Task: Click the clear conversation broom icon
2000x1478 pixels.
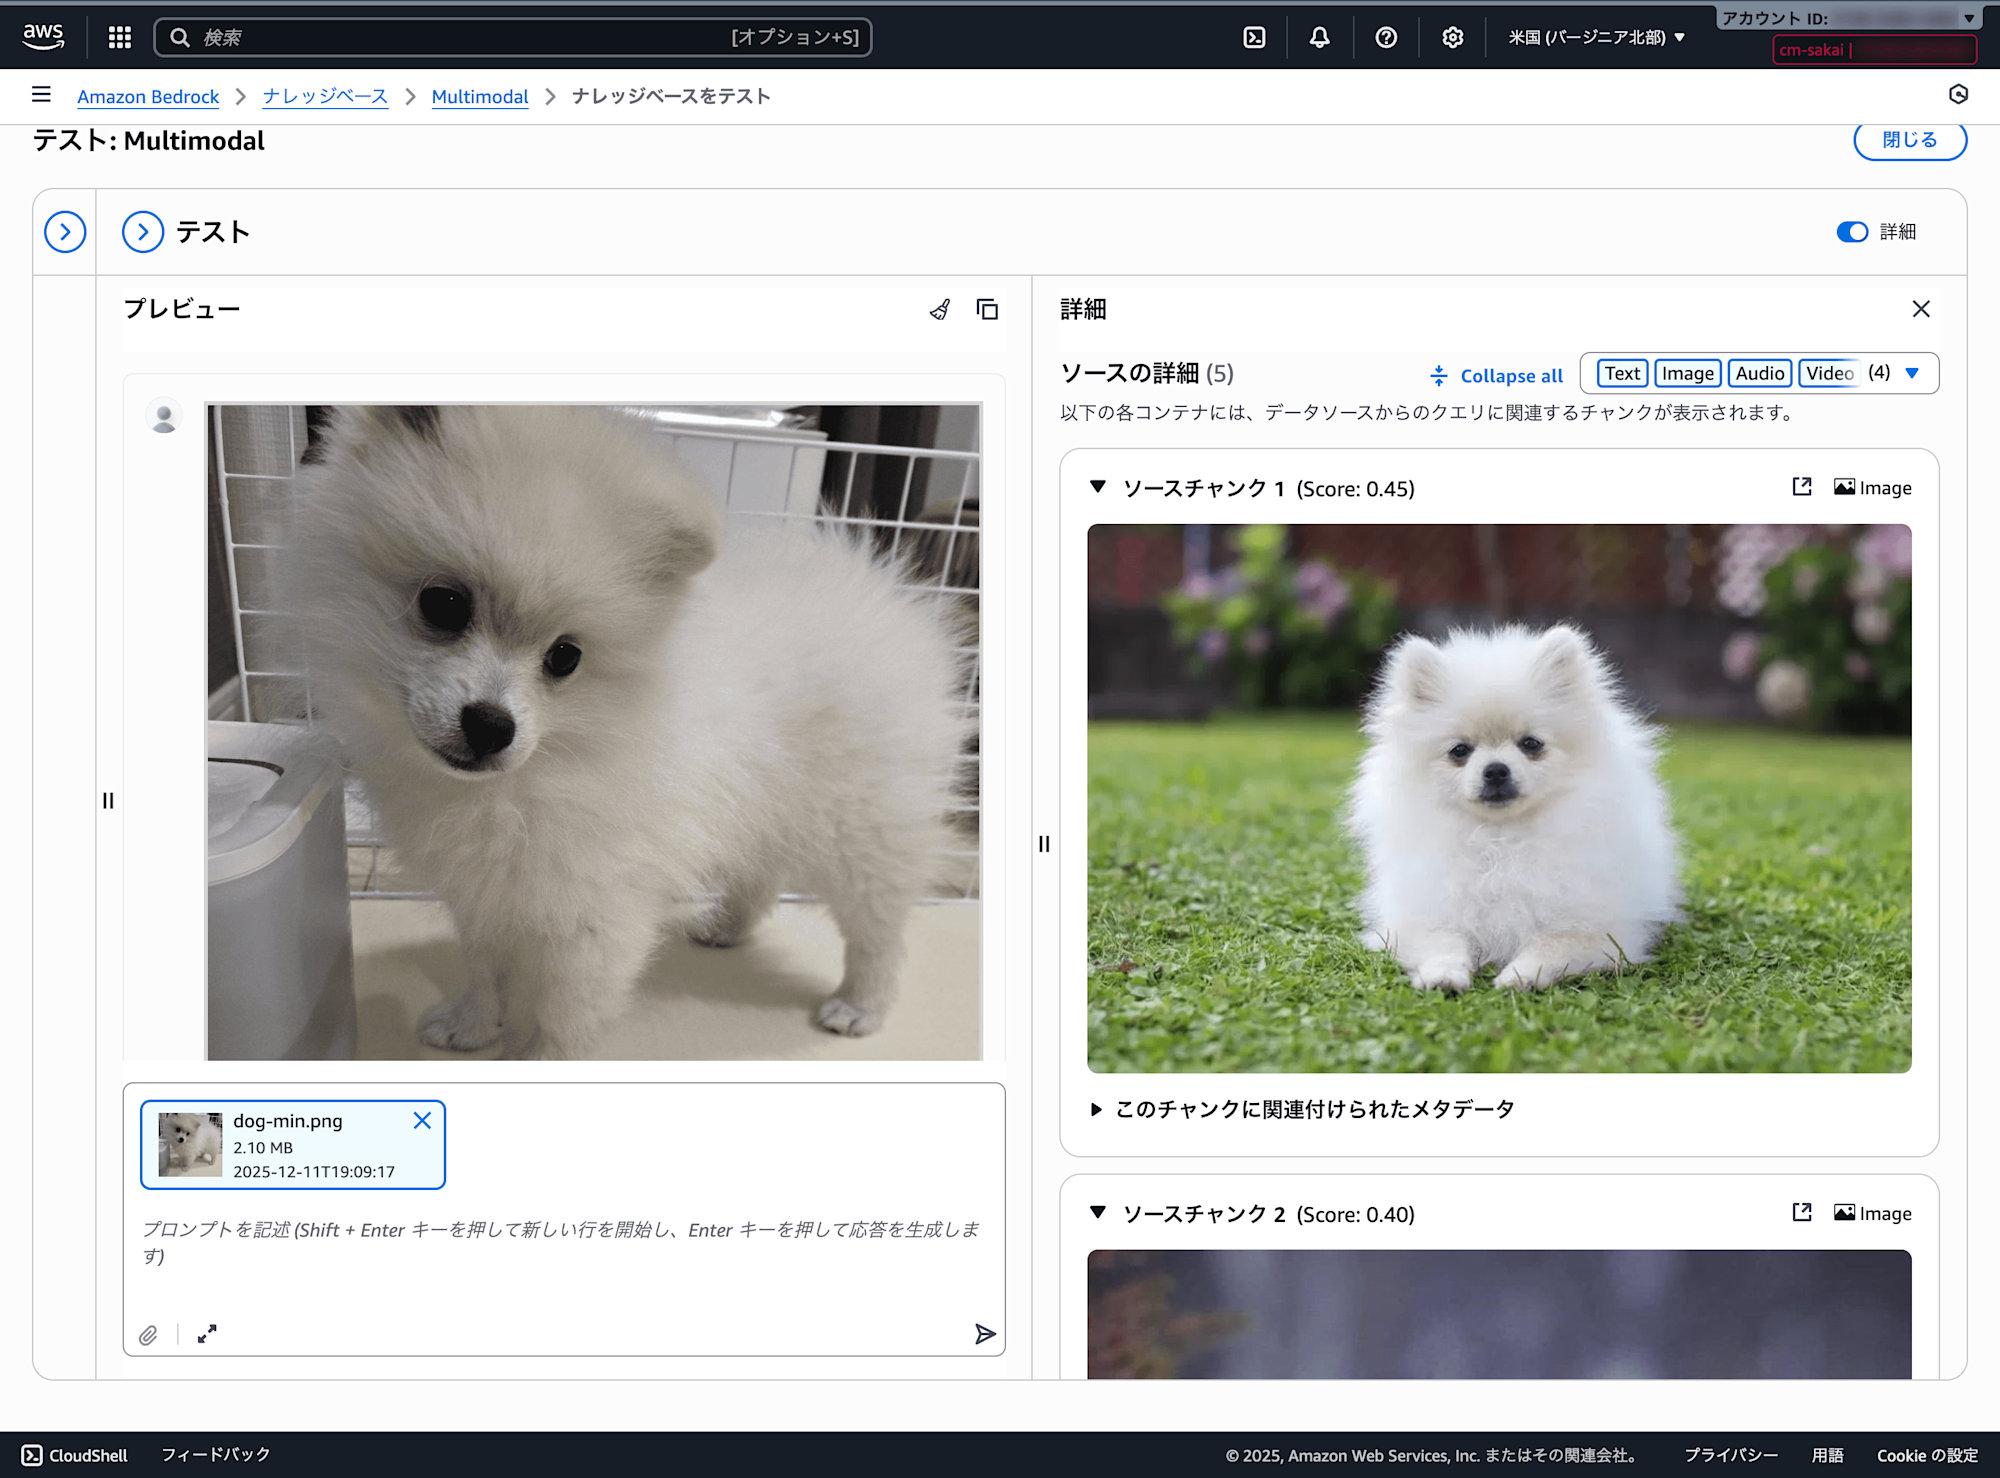Action: (939, 310)
